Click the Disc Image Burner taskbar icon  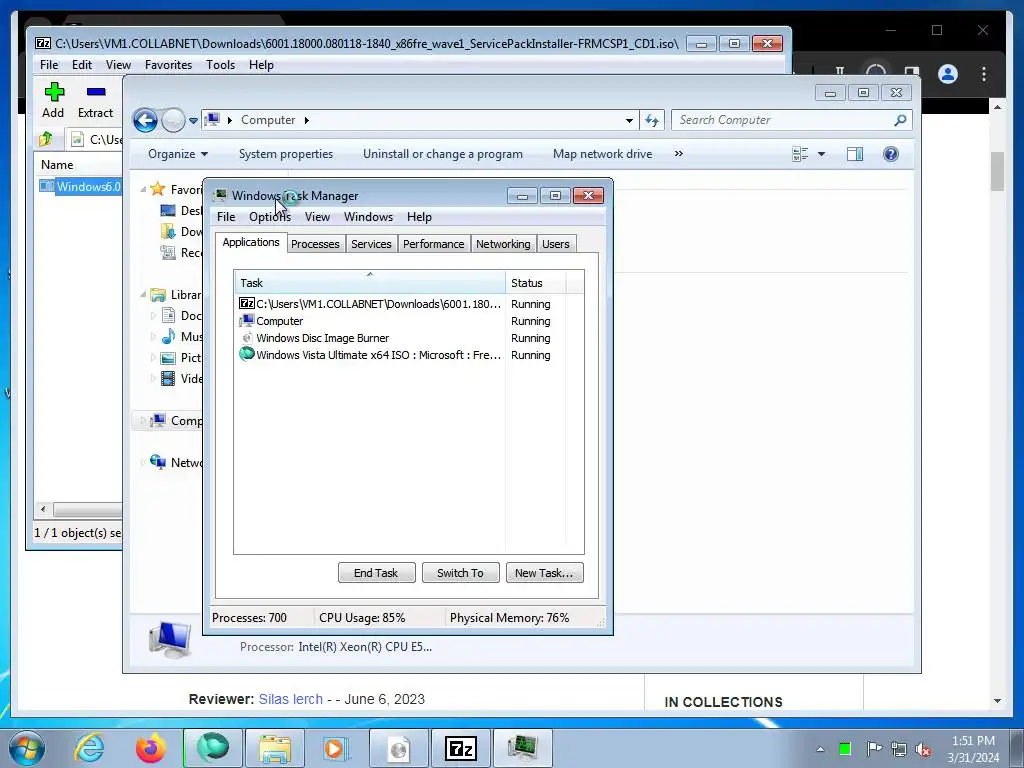coord(398,748)
